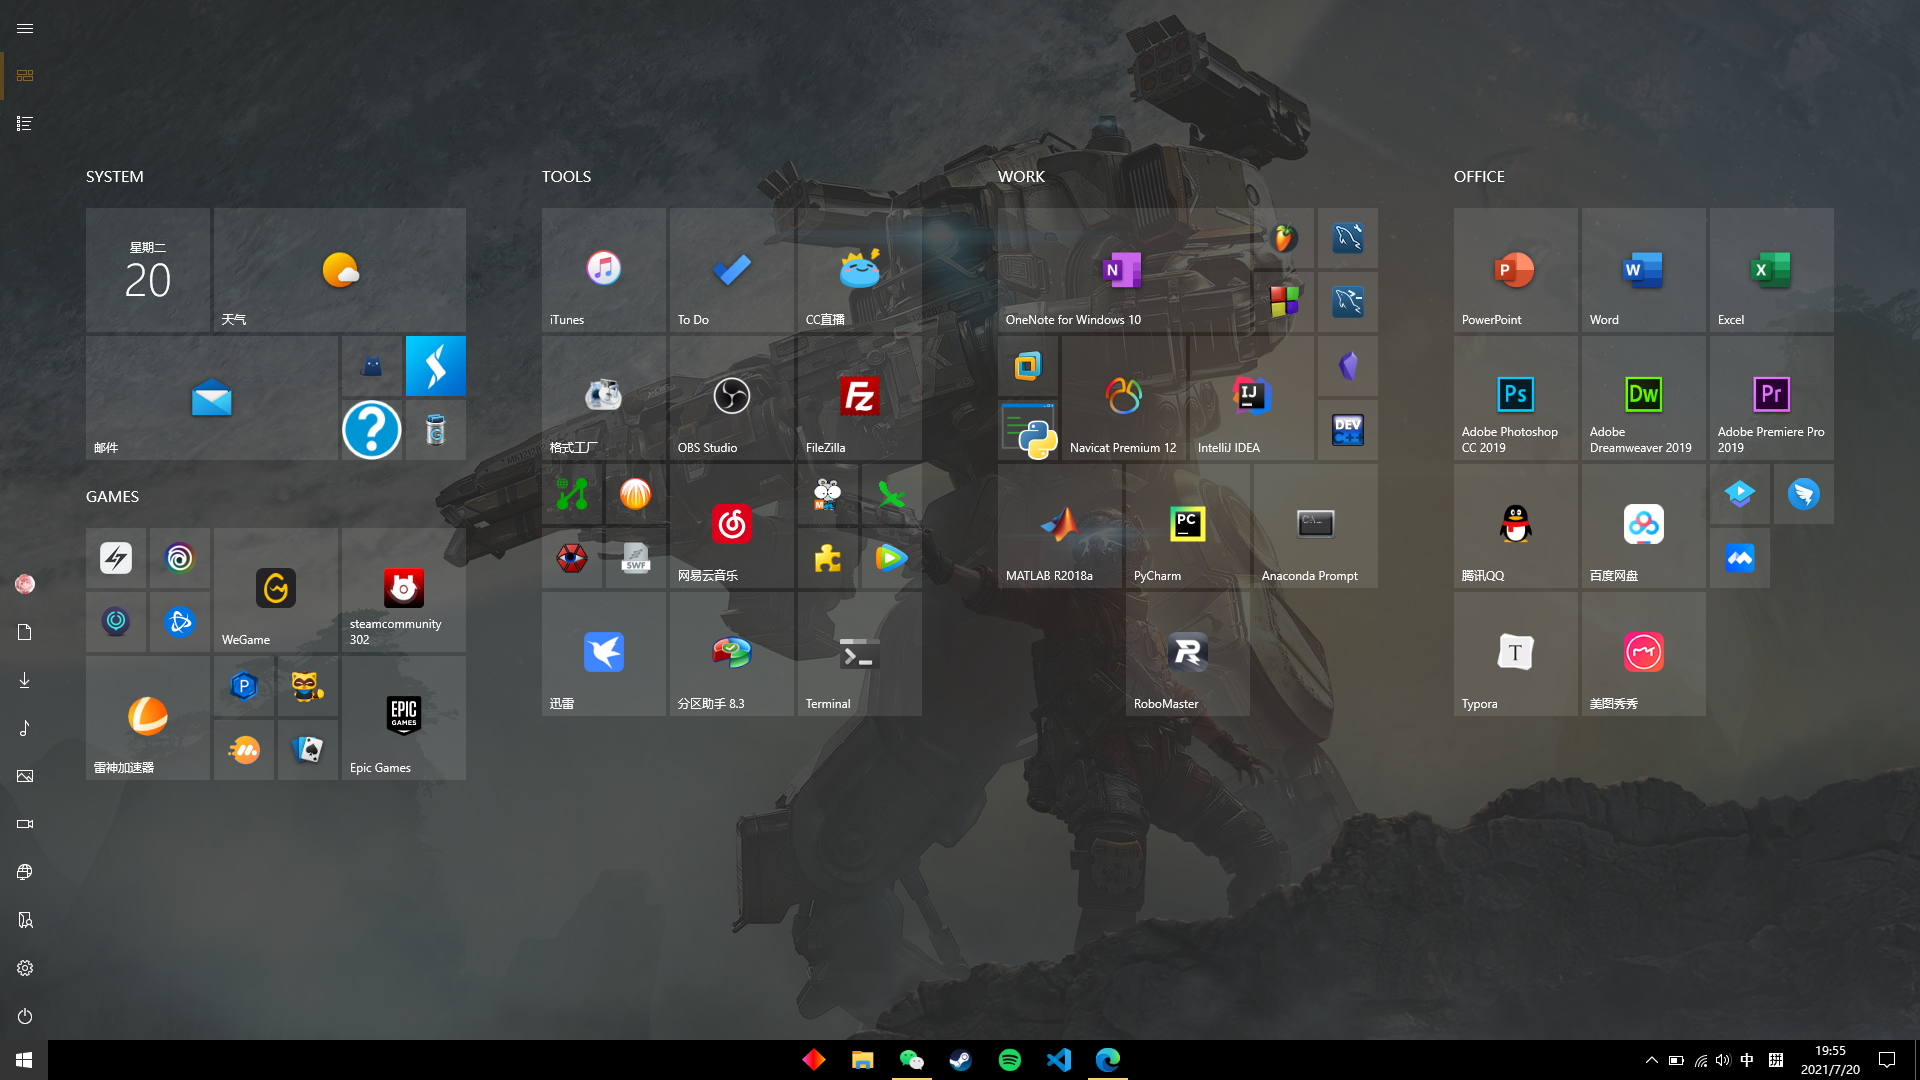Open IntelliJ IDEA tile

pyautogui.click(x=1250, y=398)
